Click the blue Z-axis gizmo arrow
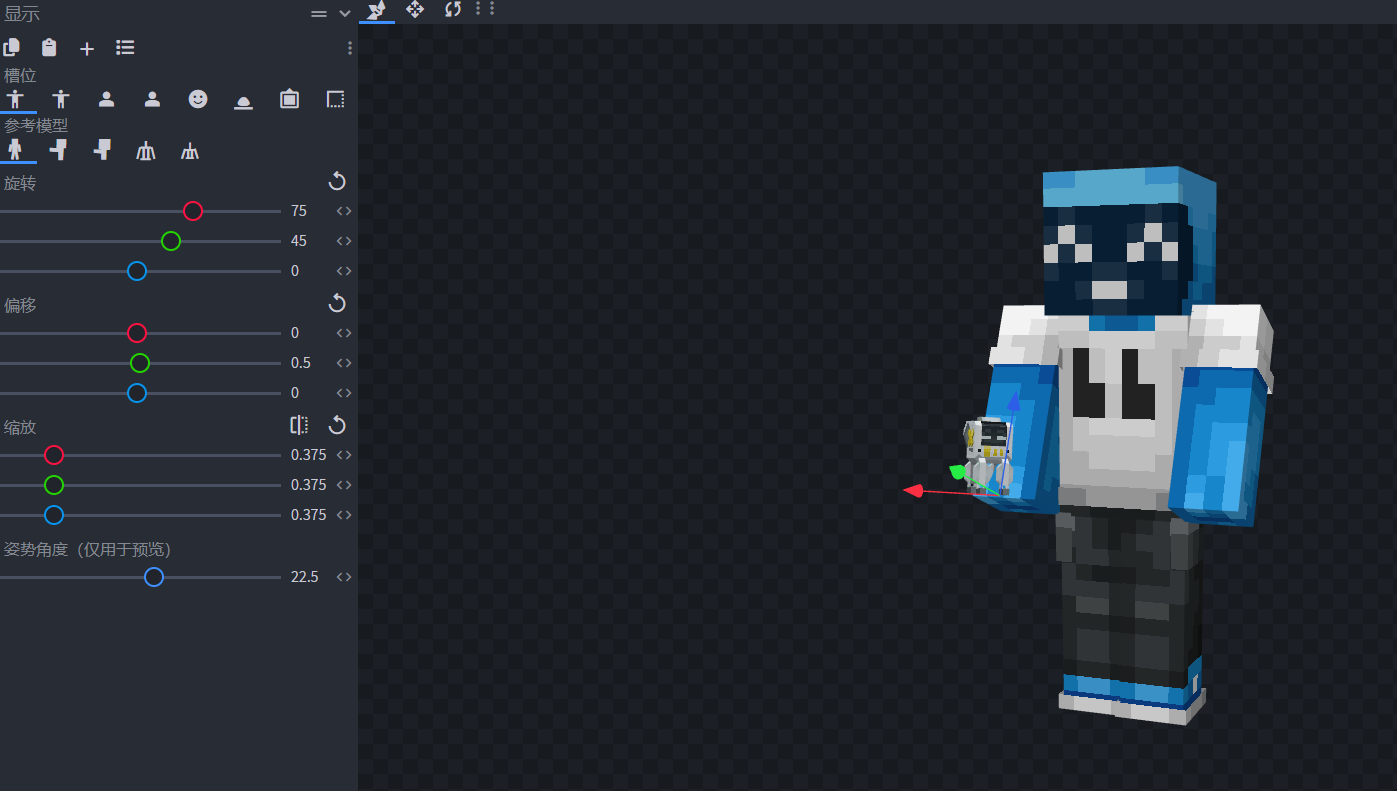1397x791 pixels. 1013,402
